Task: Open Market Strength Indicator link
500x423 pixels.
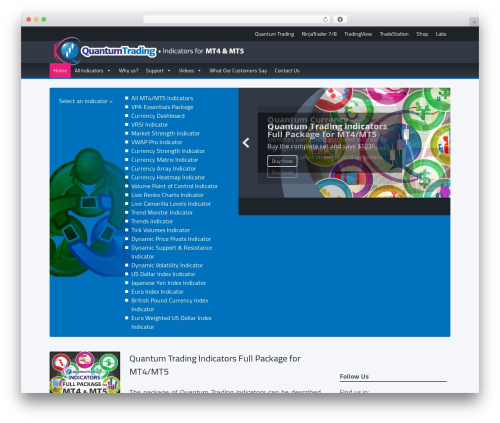Action: [165, 133]
